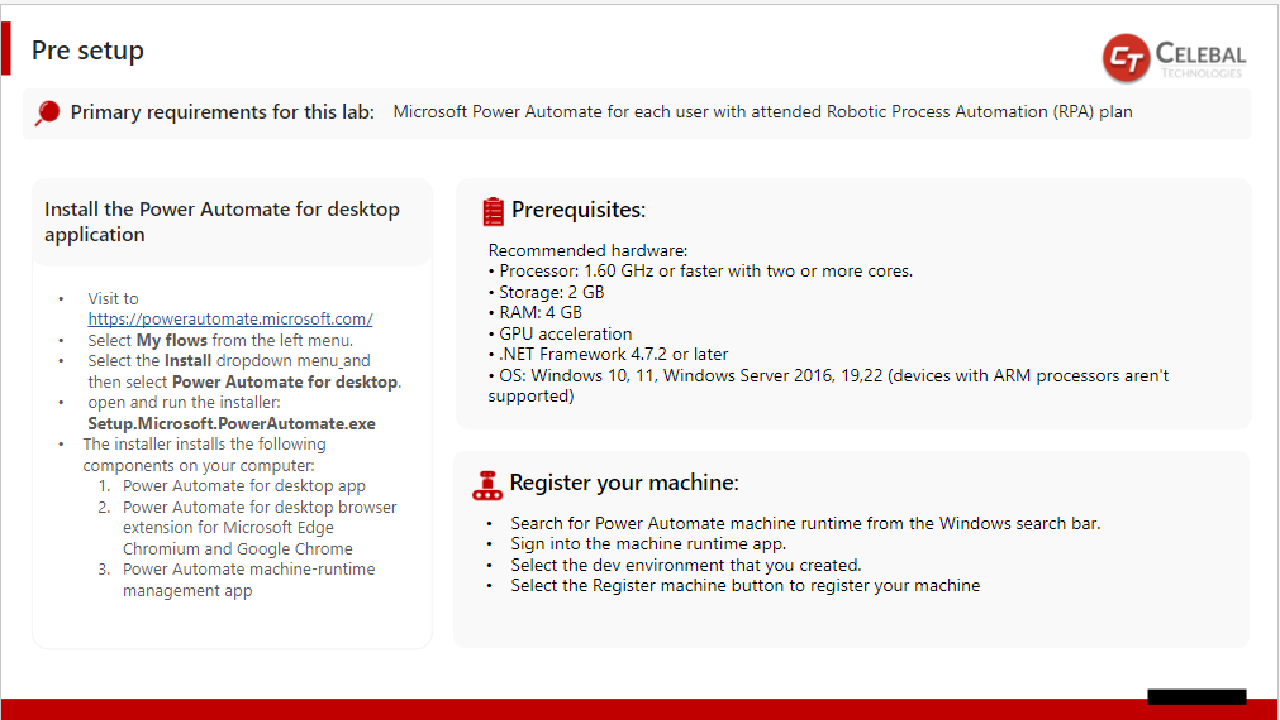Click the 'RAM: 4 GB' bullet
The width and height of the screenshot is (1280, 720).
(x=535, y=313)
